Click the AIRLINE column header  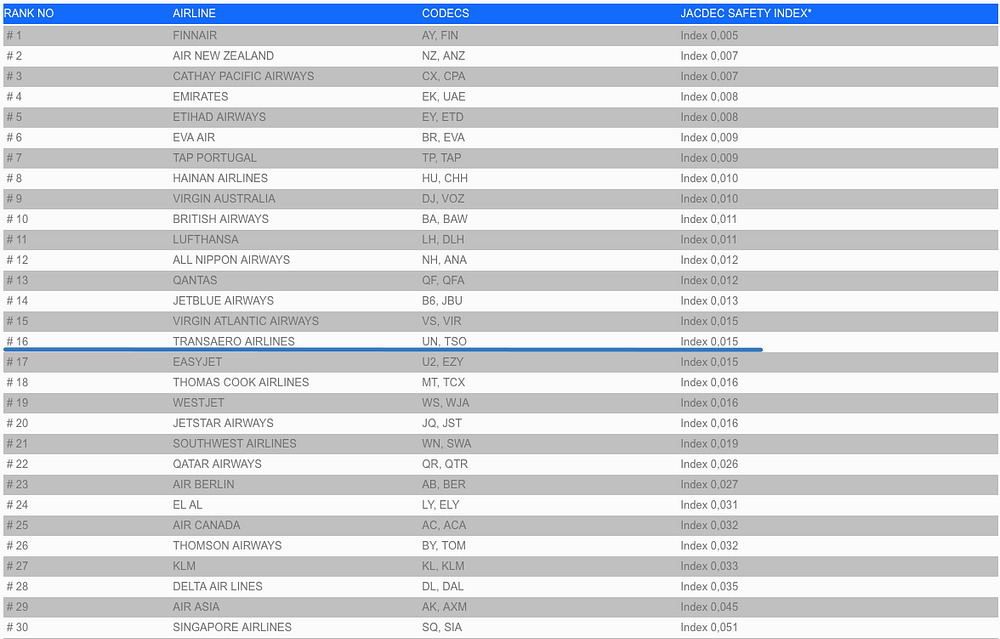tap(194, 13)
